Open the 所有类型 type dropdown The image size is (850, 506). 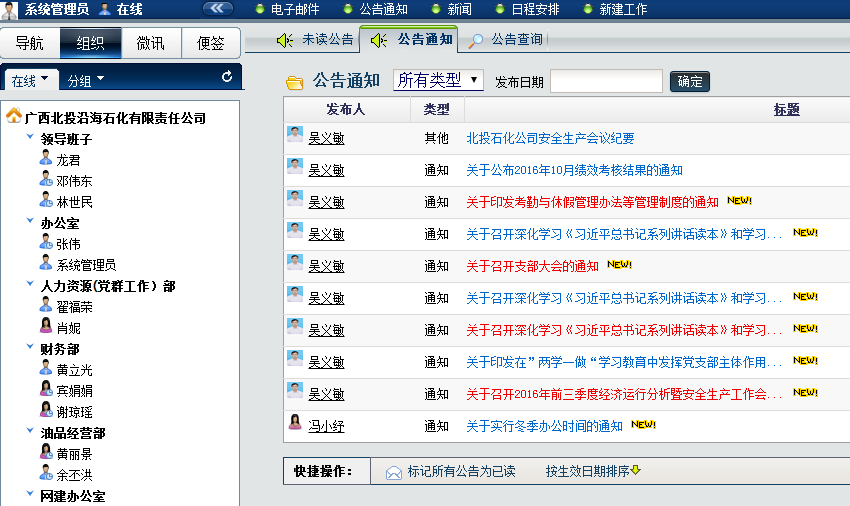pos(438,80)
